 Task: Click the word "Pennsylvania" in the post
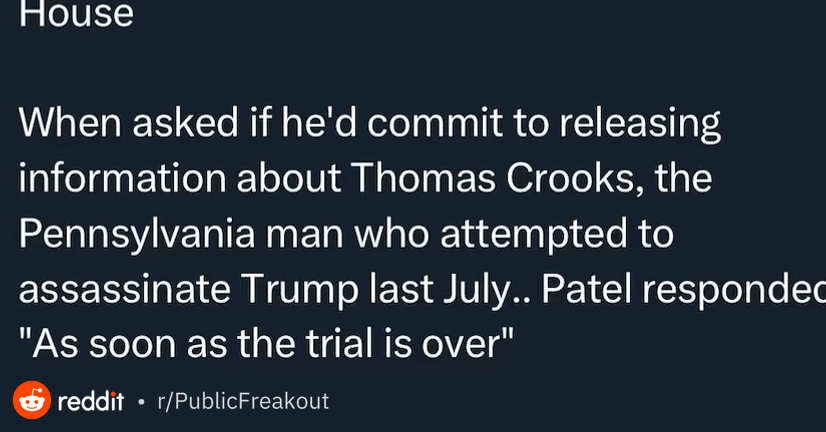pyautogui.click(x=137, y=234)
